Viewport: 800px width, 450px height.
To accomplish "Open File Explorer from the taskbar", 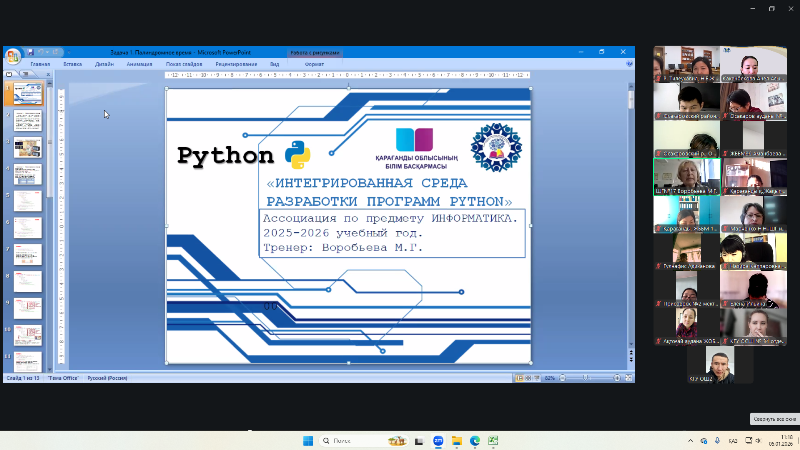I will 456,440.
